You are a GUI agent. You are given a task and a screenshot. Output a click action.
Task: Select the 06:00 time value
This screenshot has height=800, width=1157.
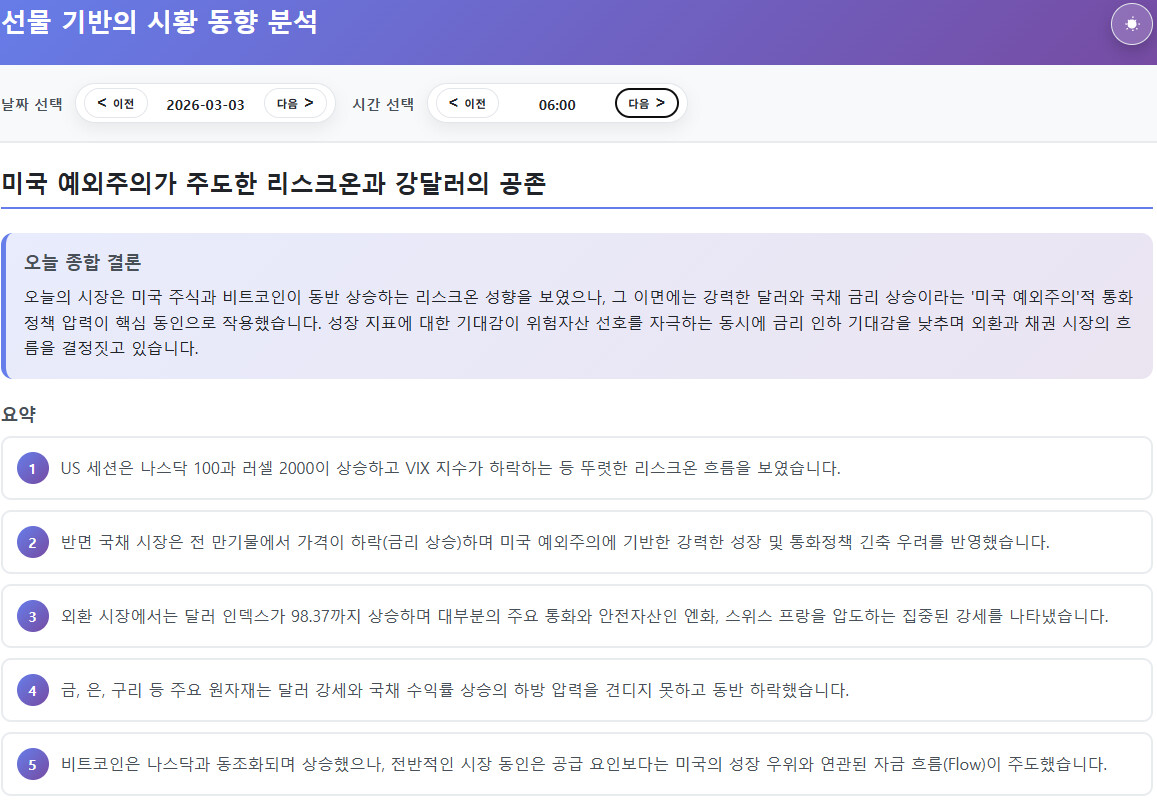(557, 105)
